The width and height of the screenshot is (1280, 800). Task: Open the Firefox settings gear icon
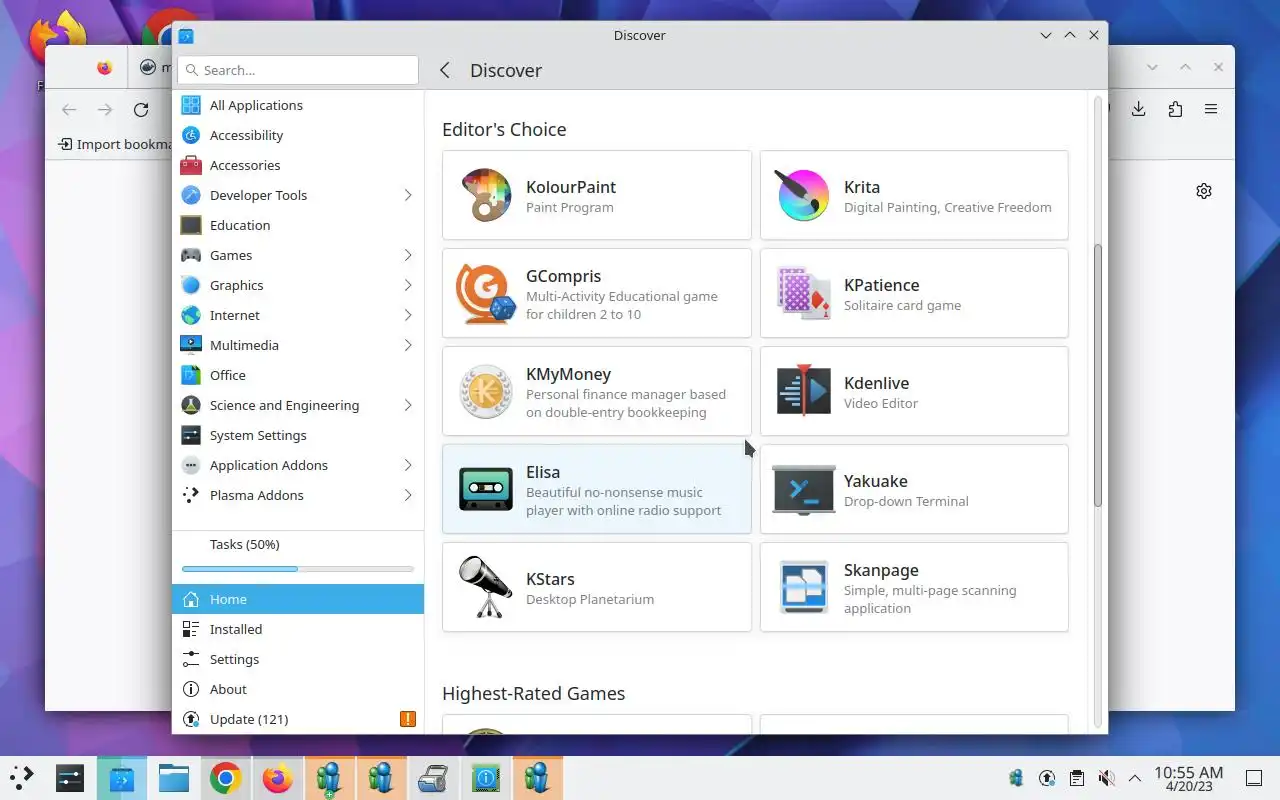click(1204, 191)
